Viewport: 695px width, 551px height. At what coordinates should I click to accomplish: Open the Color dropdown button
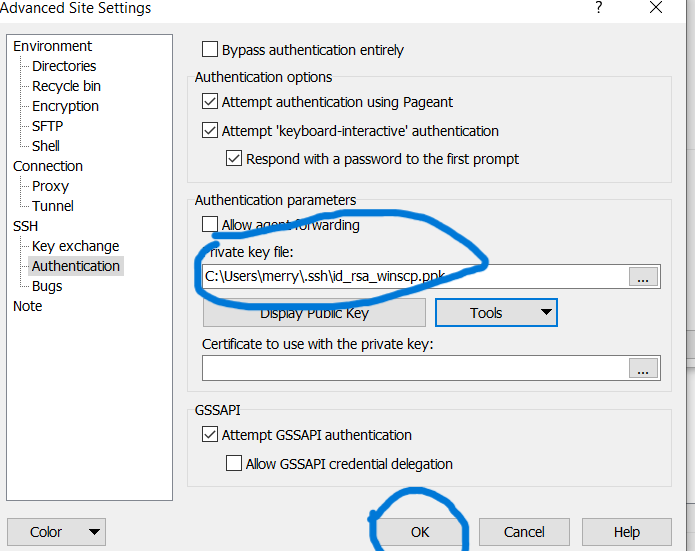56,532
